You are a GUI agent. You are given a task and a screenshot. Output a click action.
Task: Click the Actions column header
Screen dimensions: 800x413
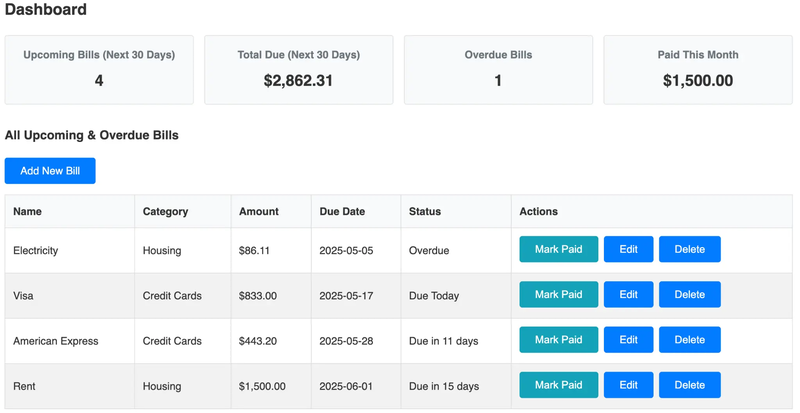coord(652,211)
